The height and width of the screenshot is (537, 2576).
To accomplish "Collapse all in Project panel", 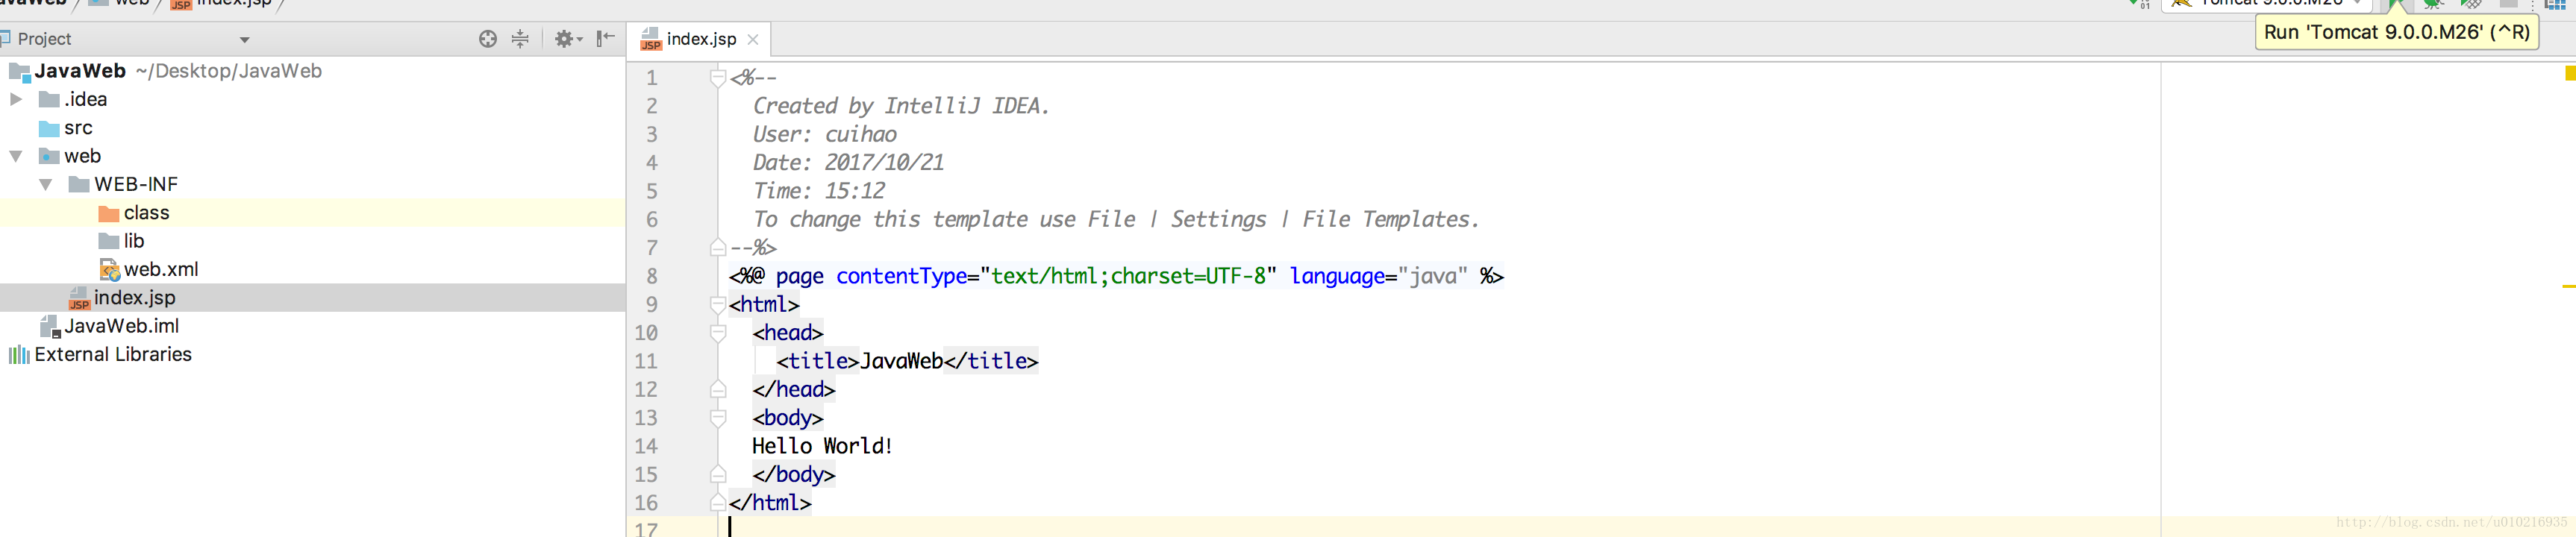I will 520,39.
